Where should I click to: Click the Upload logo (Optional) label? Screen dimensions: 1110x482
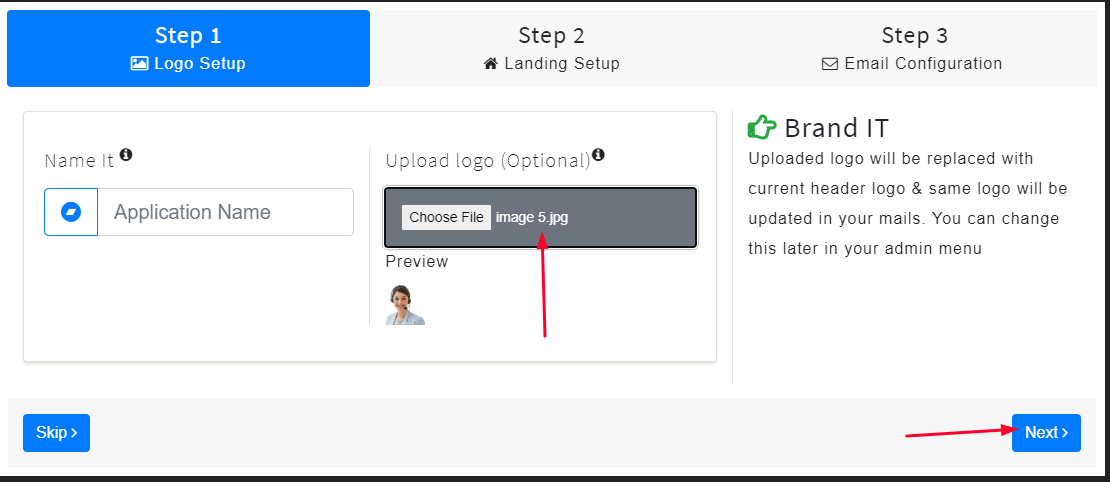tap(488, 161)
